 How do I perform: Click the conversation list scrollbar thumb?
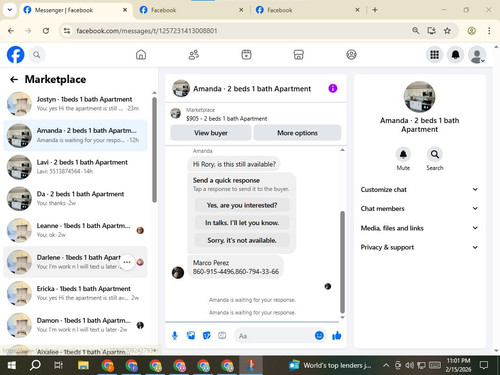[x=154, y=150]
